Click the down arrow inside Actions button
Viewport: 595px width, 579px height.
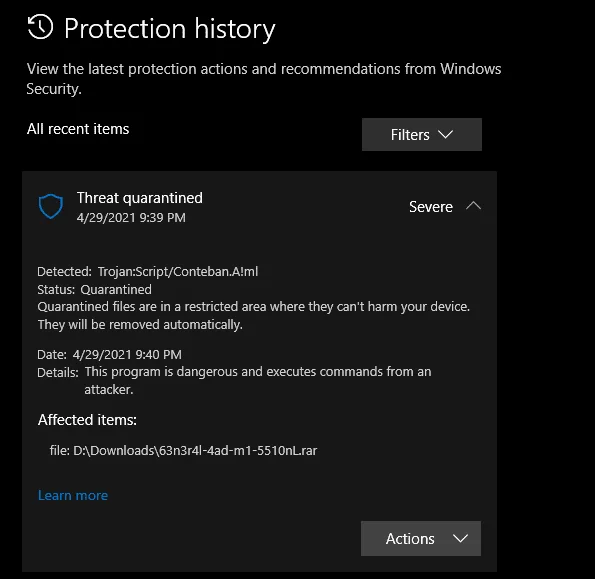coord(460,538)
